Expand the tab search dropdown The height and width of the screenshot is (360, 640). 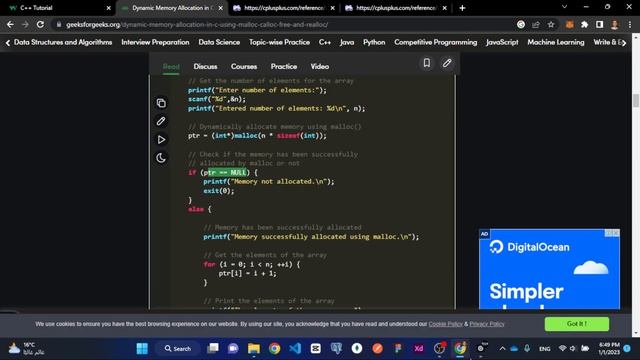pos(564,7)
